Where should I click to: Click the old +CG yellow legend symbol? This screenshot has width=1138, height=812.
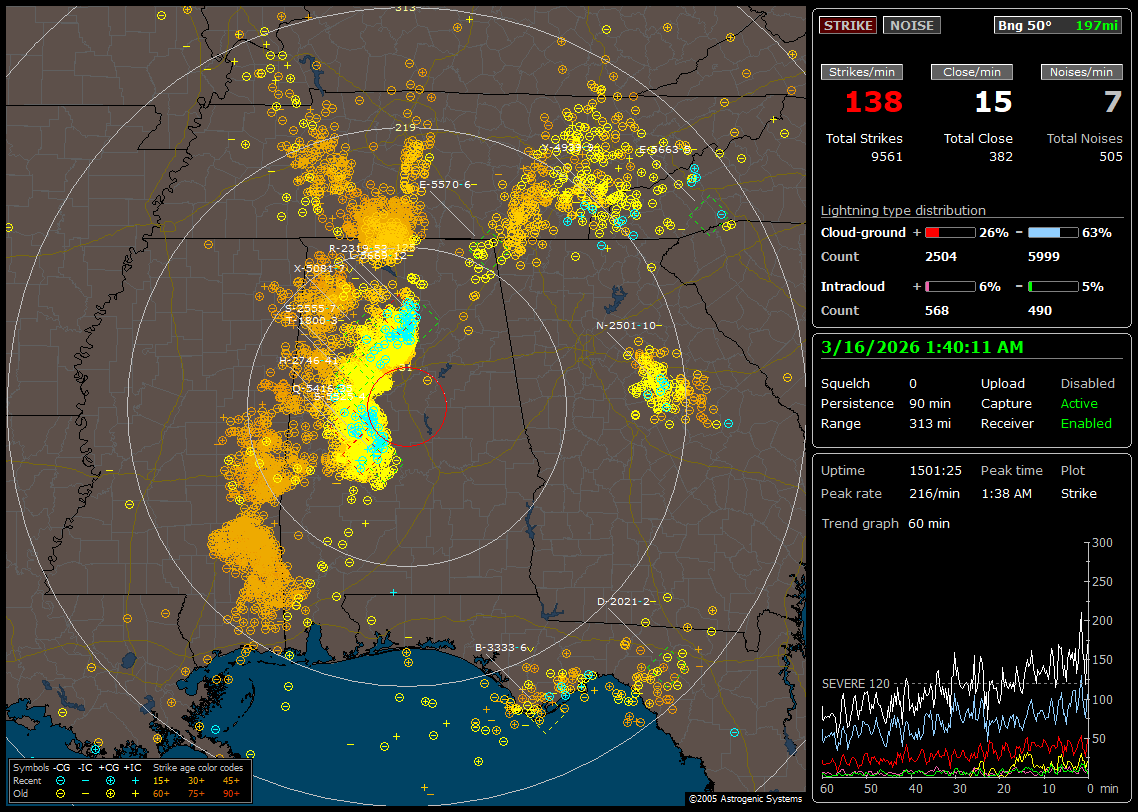coord(110,792)
